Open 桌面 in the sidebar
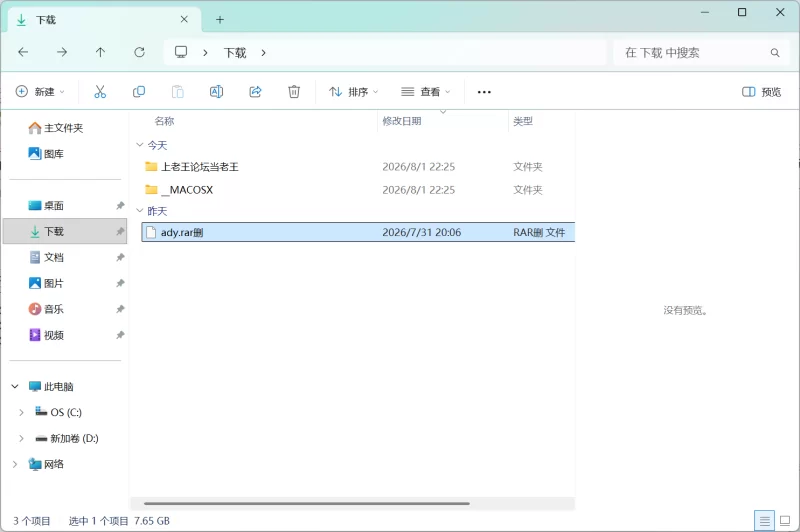The height and width of the screenshot is (532, 800). pos(46,206)
